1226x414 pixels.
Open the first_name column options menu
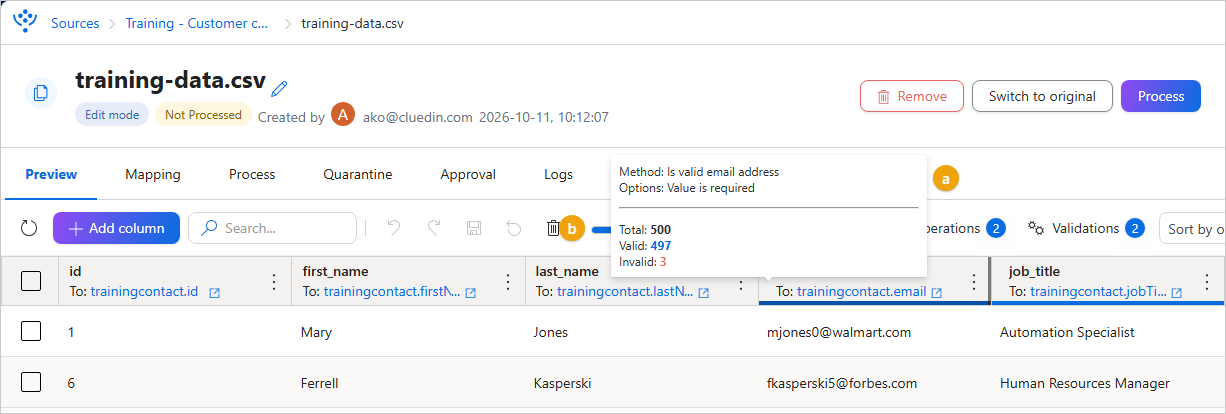point(507,282)
